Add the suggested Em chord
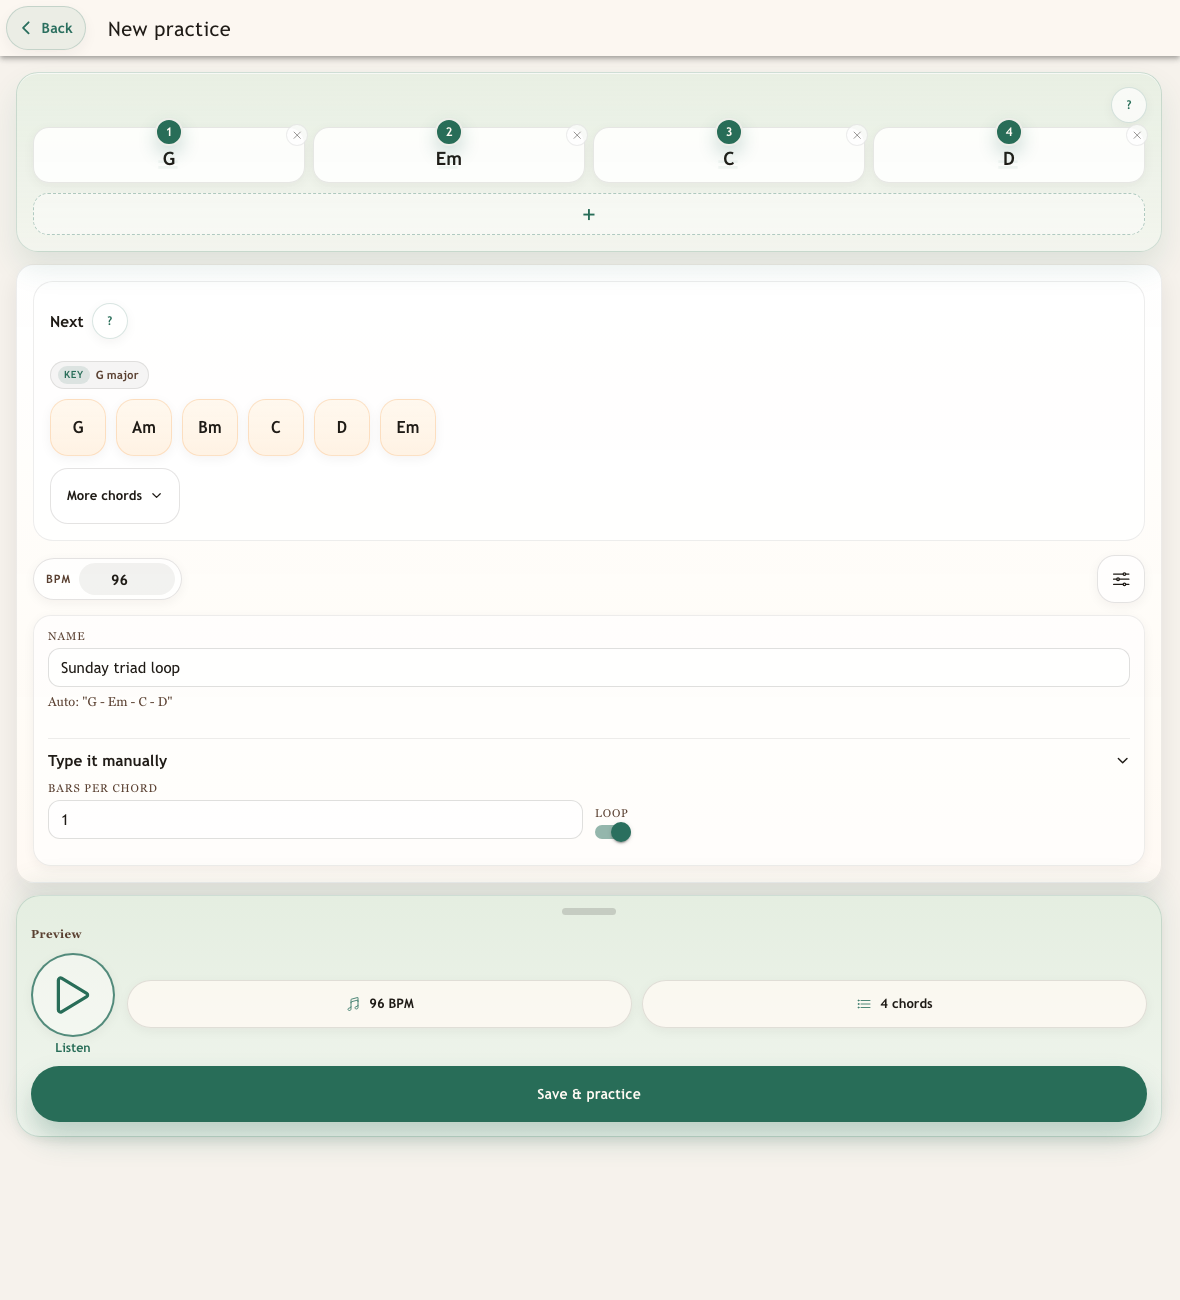Image resolution: width=1180 pixels, height=1300 pixels. 408,427
